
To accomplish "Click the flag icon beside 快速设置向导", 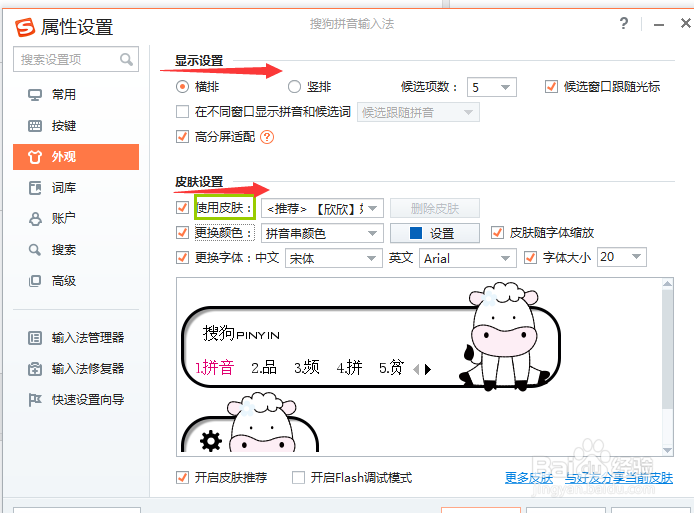I will (35, 400).
